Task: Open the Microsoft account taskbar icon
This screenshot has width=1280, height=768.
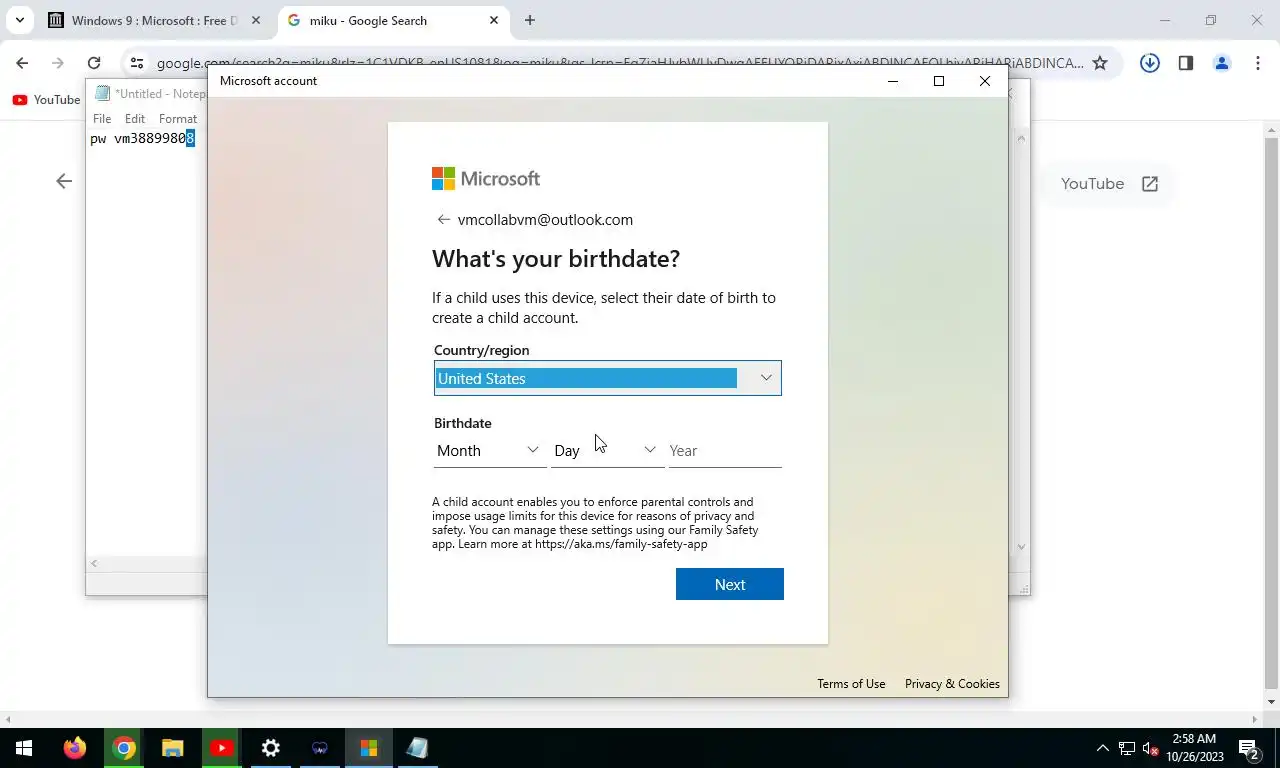Action: point(369,748)
